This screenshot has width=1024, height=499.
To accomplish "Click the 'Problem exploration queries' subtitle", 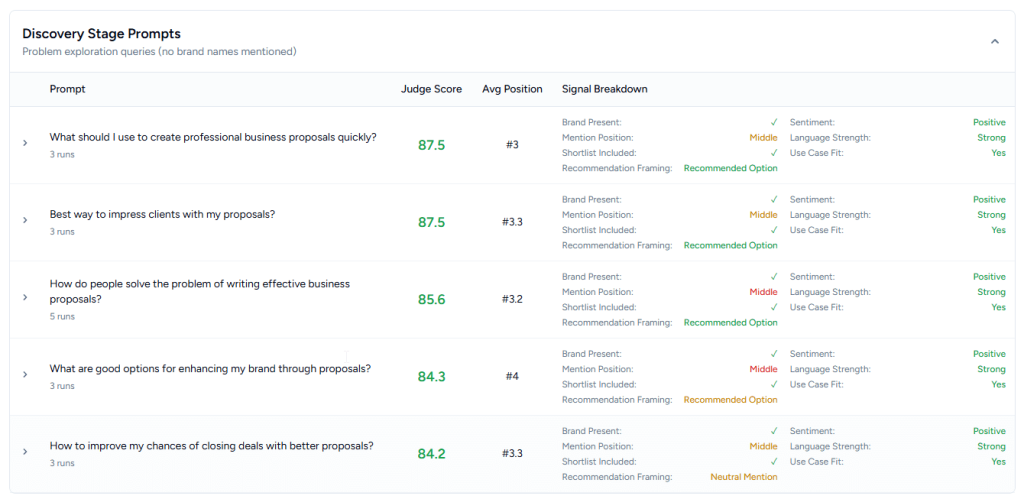I will click(159, 51).
